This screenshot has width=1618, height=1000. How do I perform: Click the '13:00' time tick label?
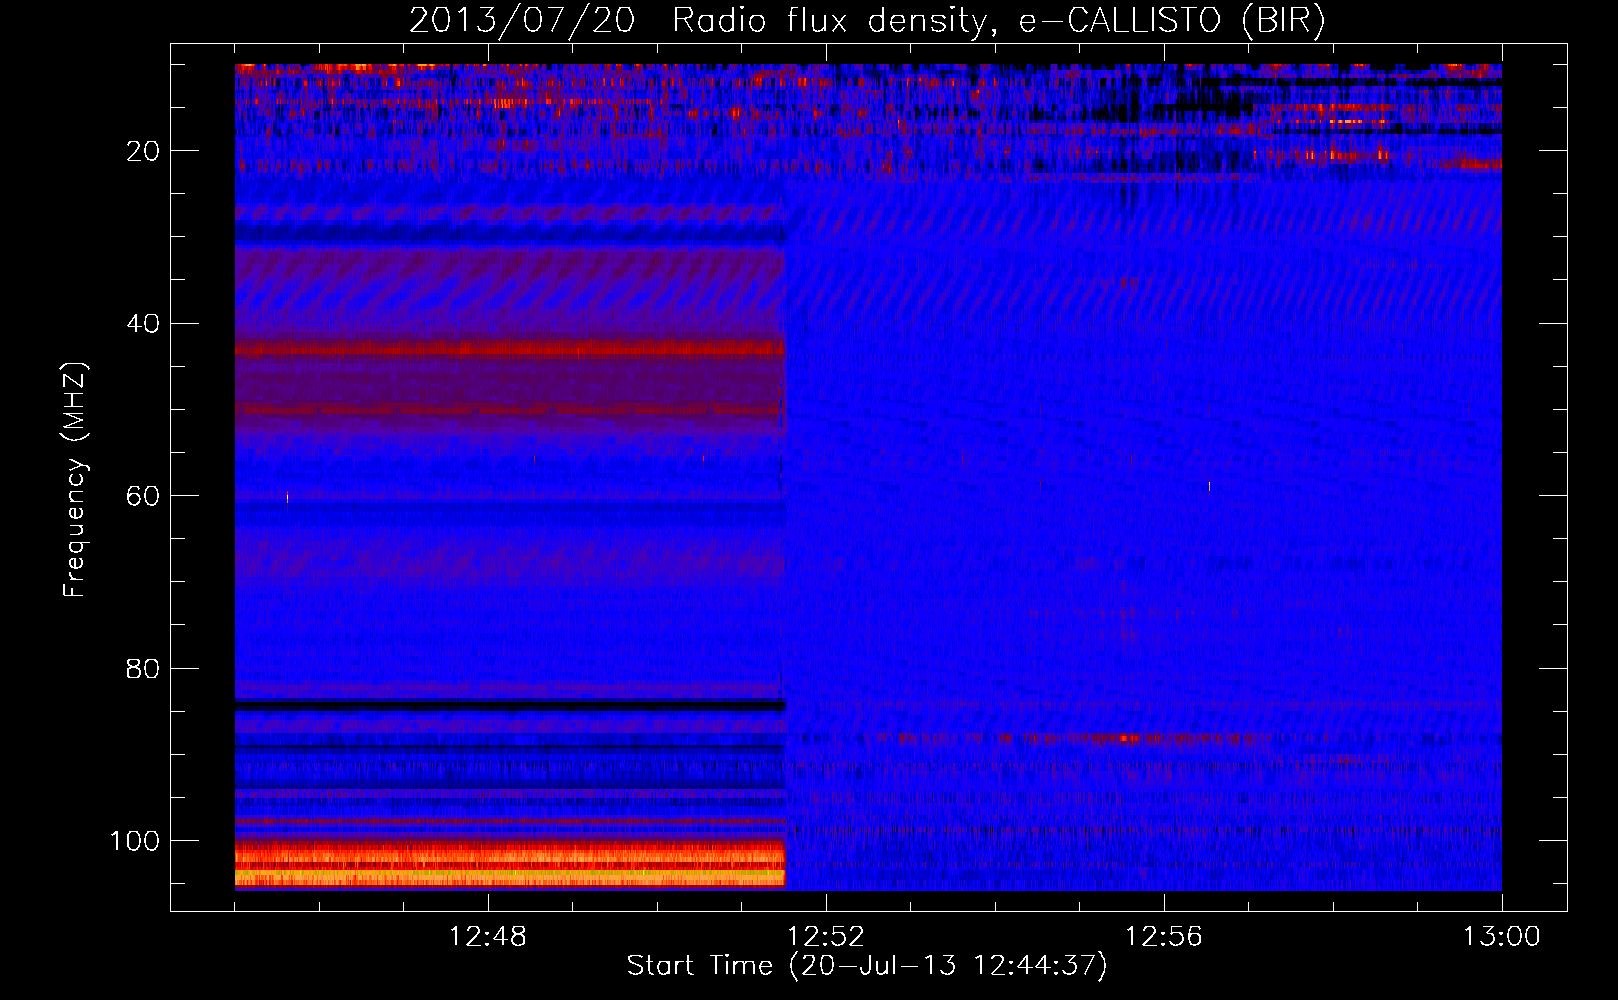pyautogui.click(x=1502, y=937)
